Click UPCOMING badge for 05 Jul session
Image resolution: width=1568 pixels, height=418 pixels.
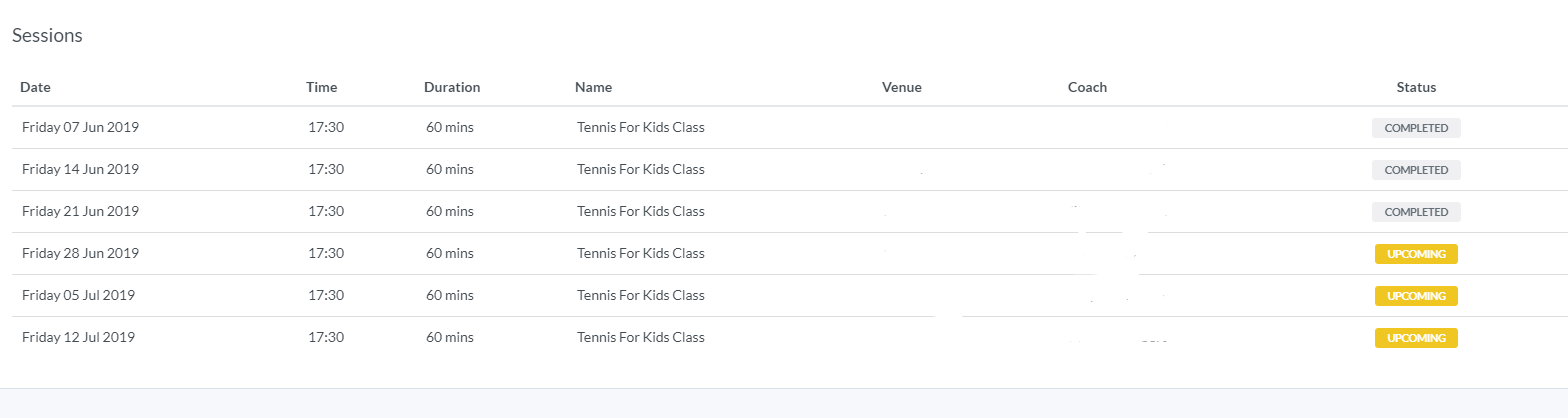coord(1416,296)
